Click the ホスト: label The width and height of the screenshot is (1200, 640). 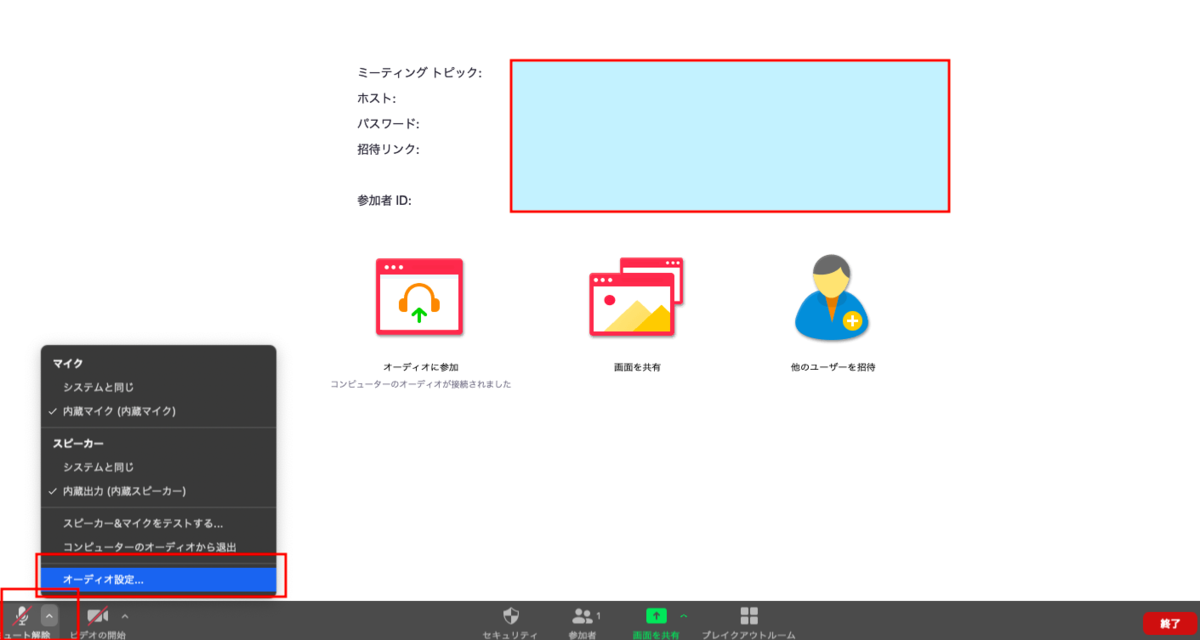pos(377,98)
